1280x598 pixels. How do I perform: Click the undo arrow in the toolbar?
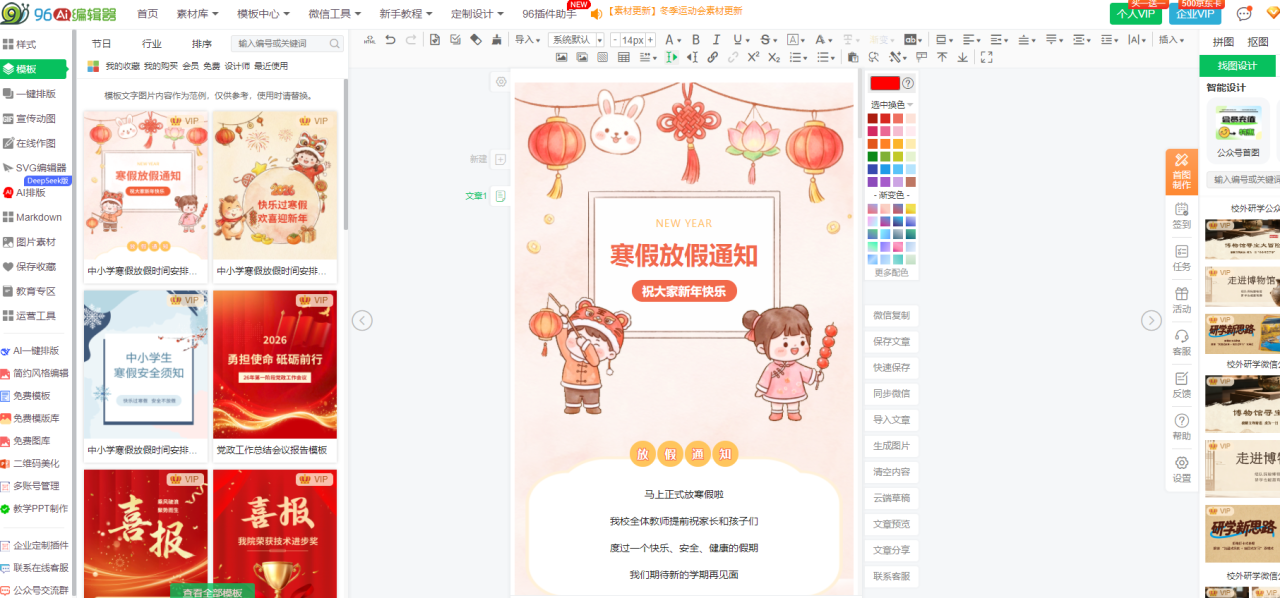390,40
